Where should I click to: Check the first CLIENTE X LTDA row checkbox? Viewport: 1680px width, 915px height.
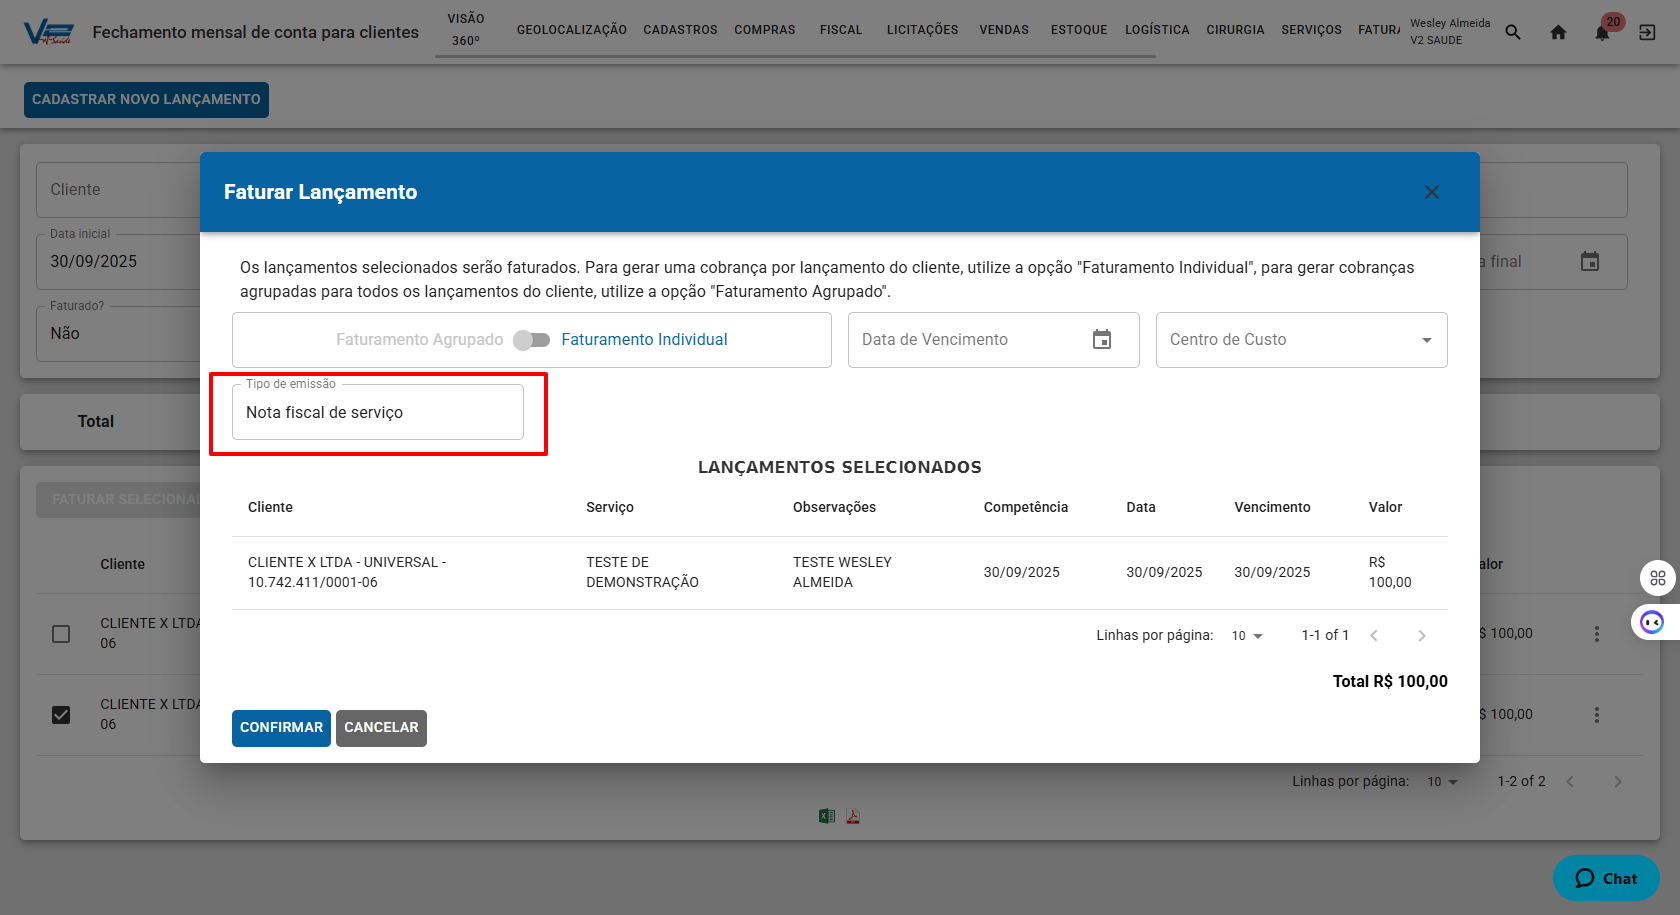61,634
